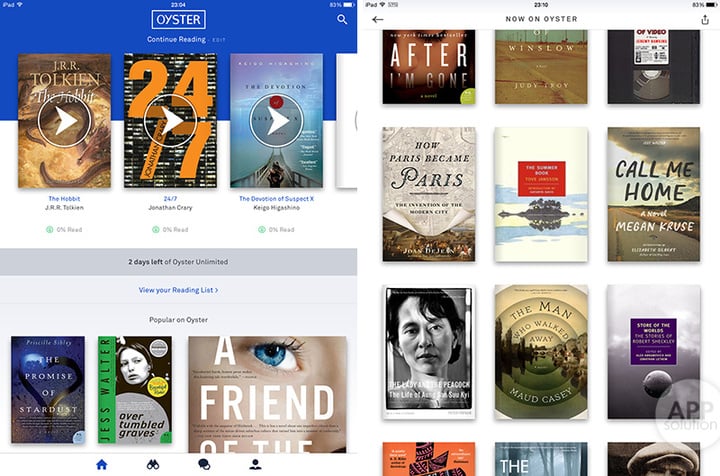This screenshot has height=476, width=720.
Task: Open the chat bubbles activity icon
Action: click(204, 465)
